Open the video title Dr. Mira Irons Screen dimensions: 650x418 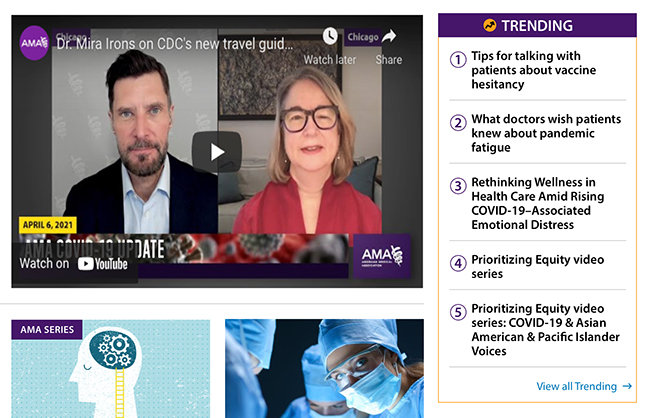click(x=175, y=44)
